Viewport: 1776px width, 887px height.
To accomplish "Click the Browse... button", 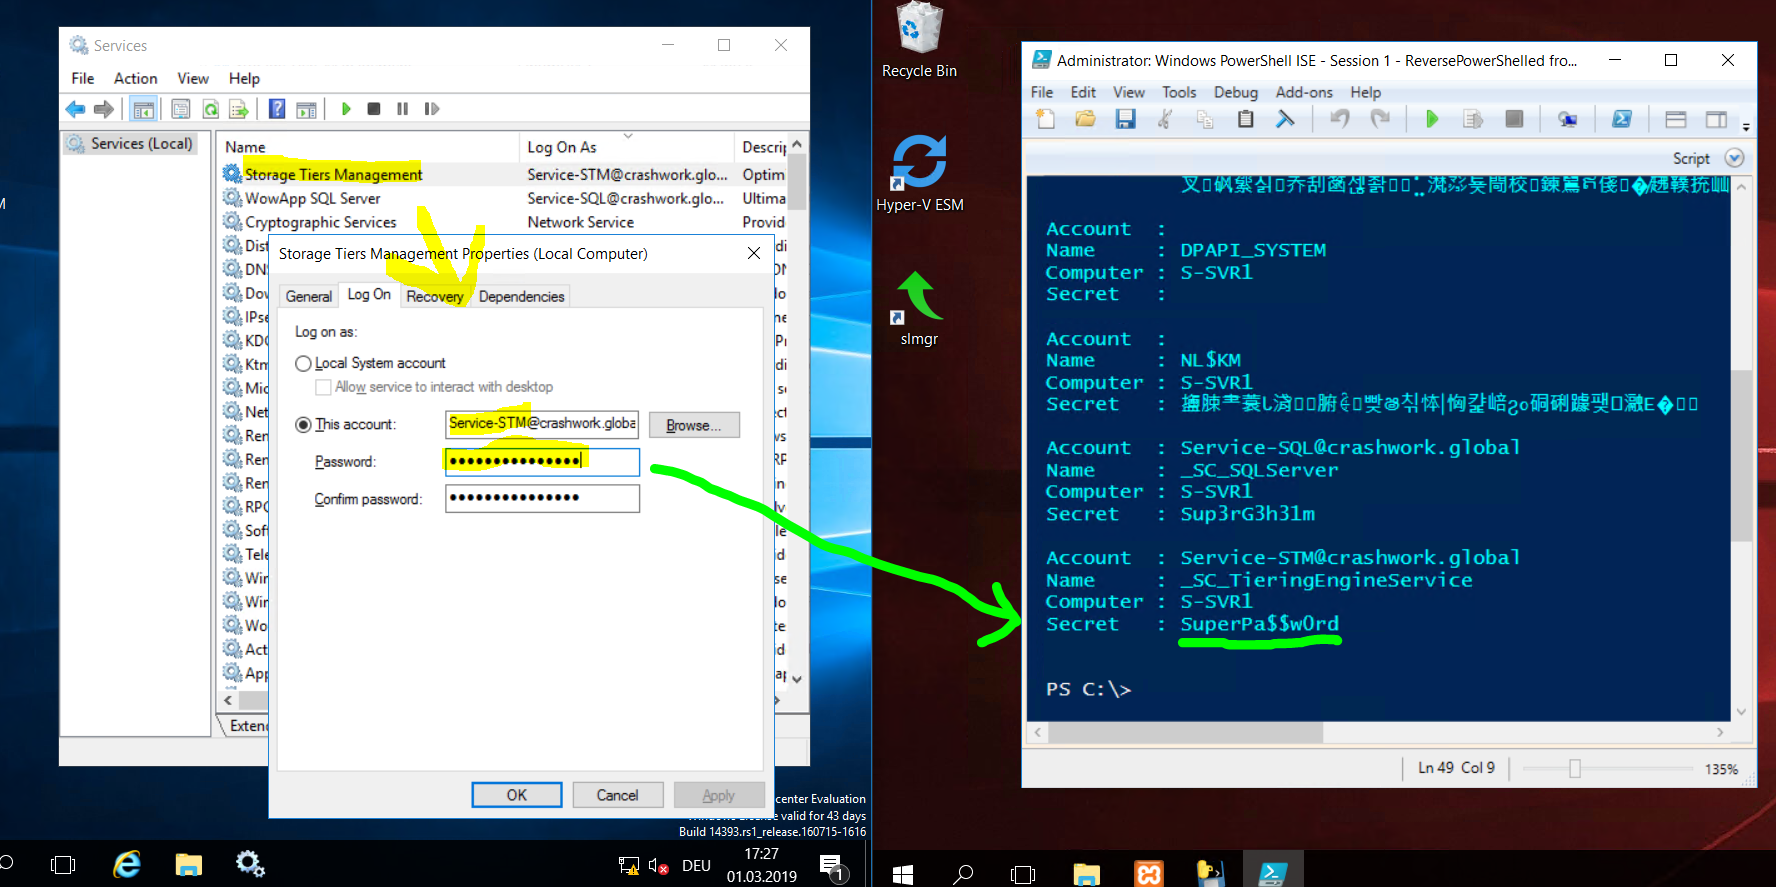I will [694, 425].
